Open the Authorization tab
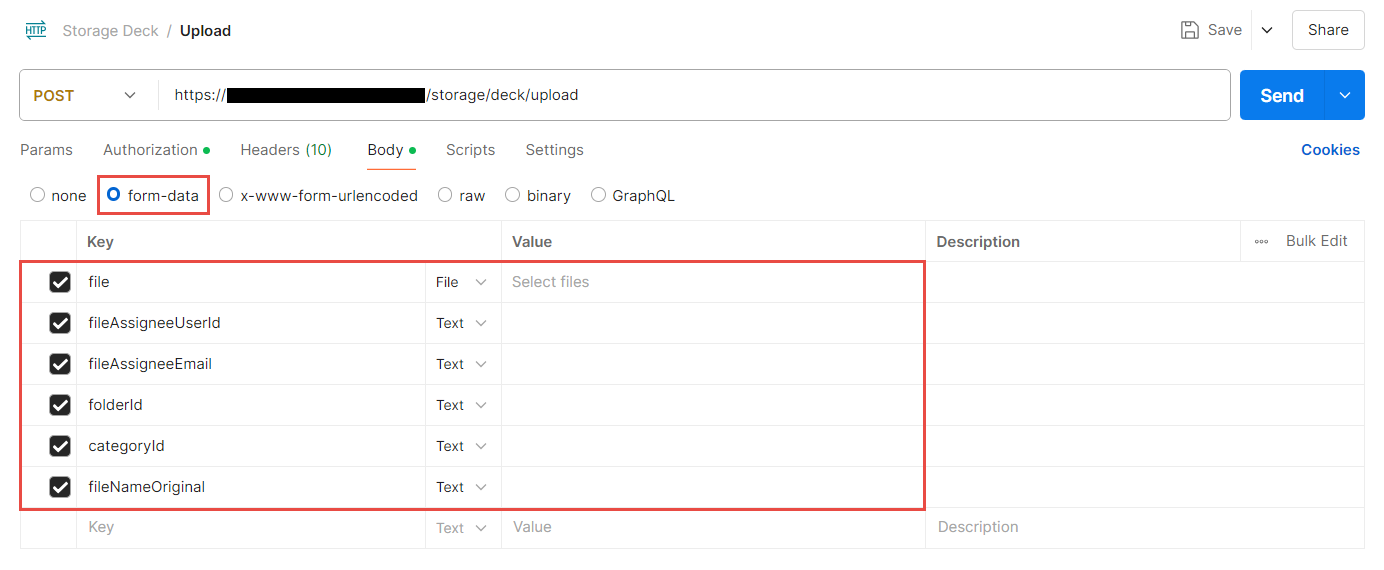 150,150
